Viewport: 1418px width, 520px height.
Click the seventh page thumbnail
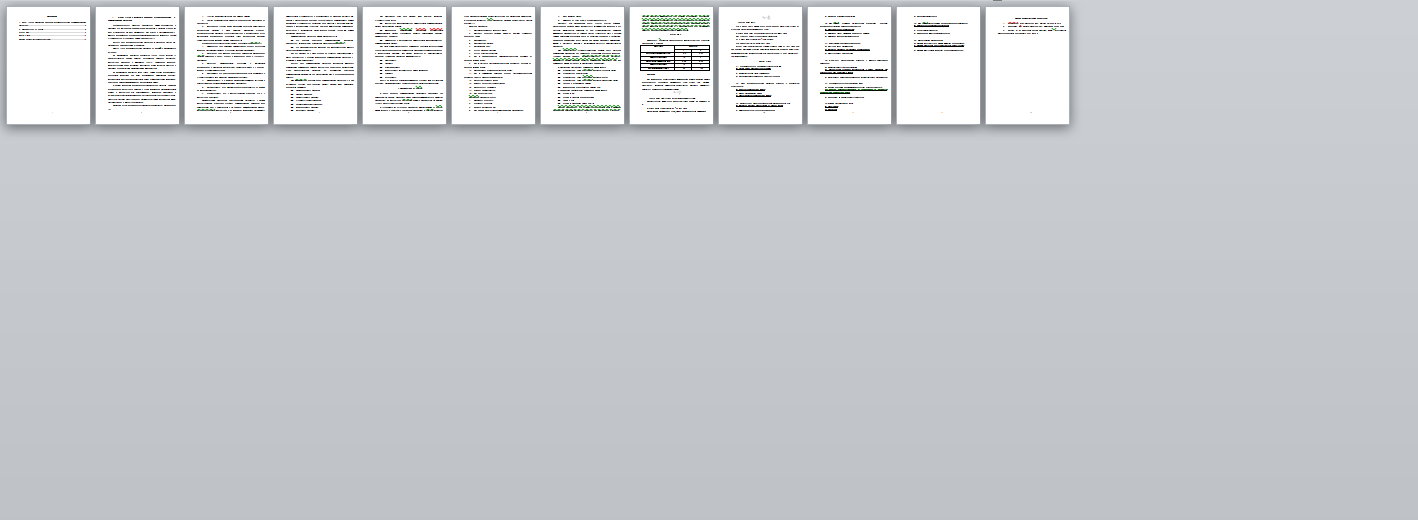582,66
